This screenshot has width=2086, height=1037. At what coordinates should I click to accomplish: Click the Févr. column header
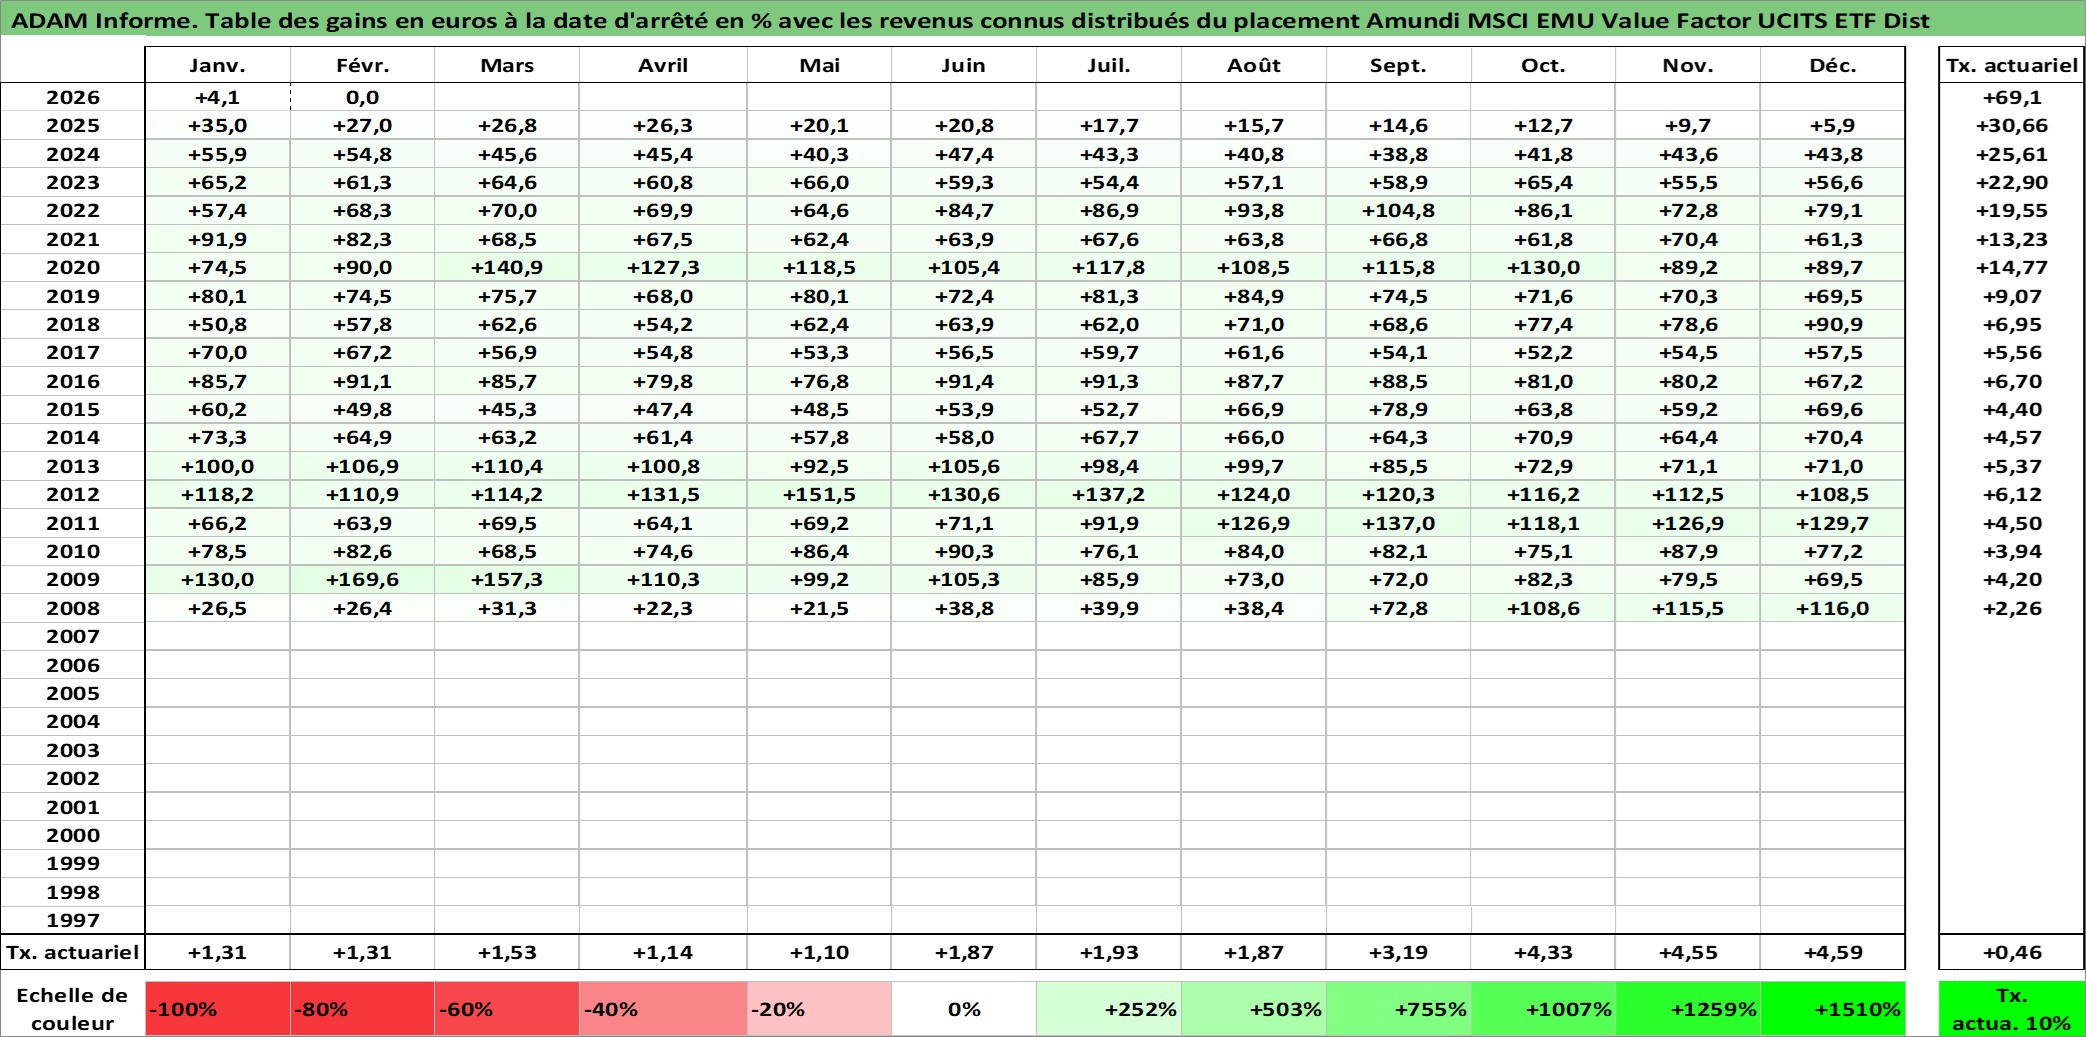362,65
